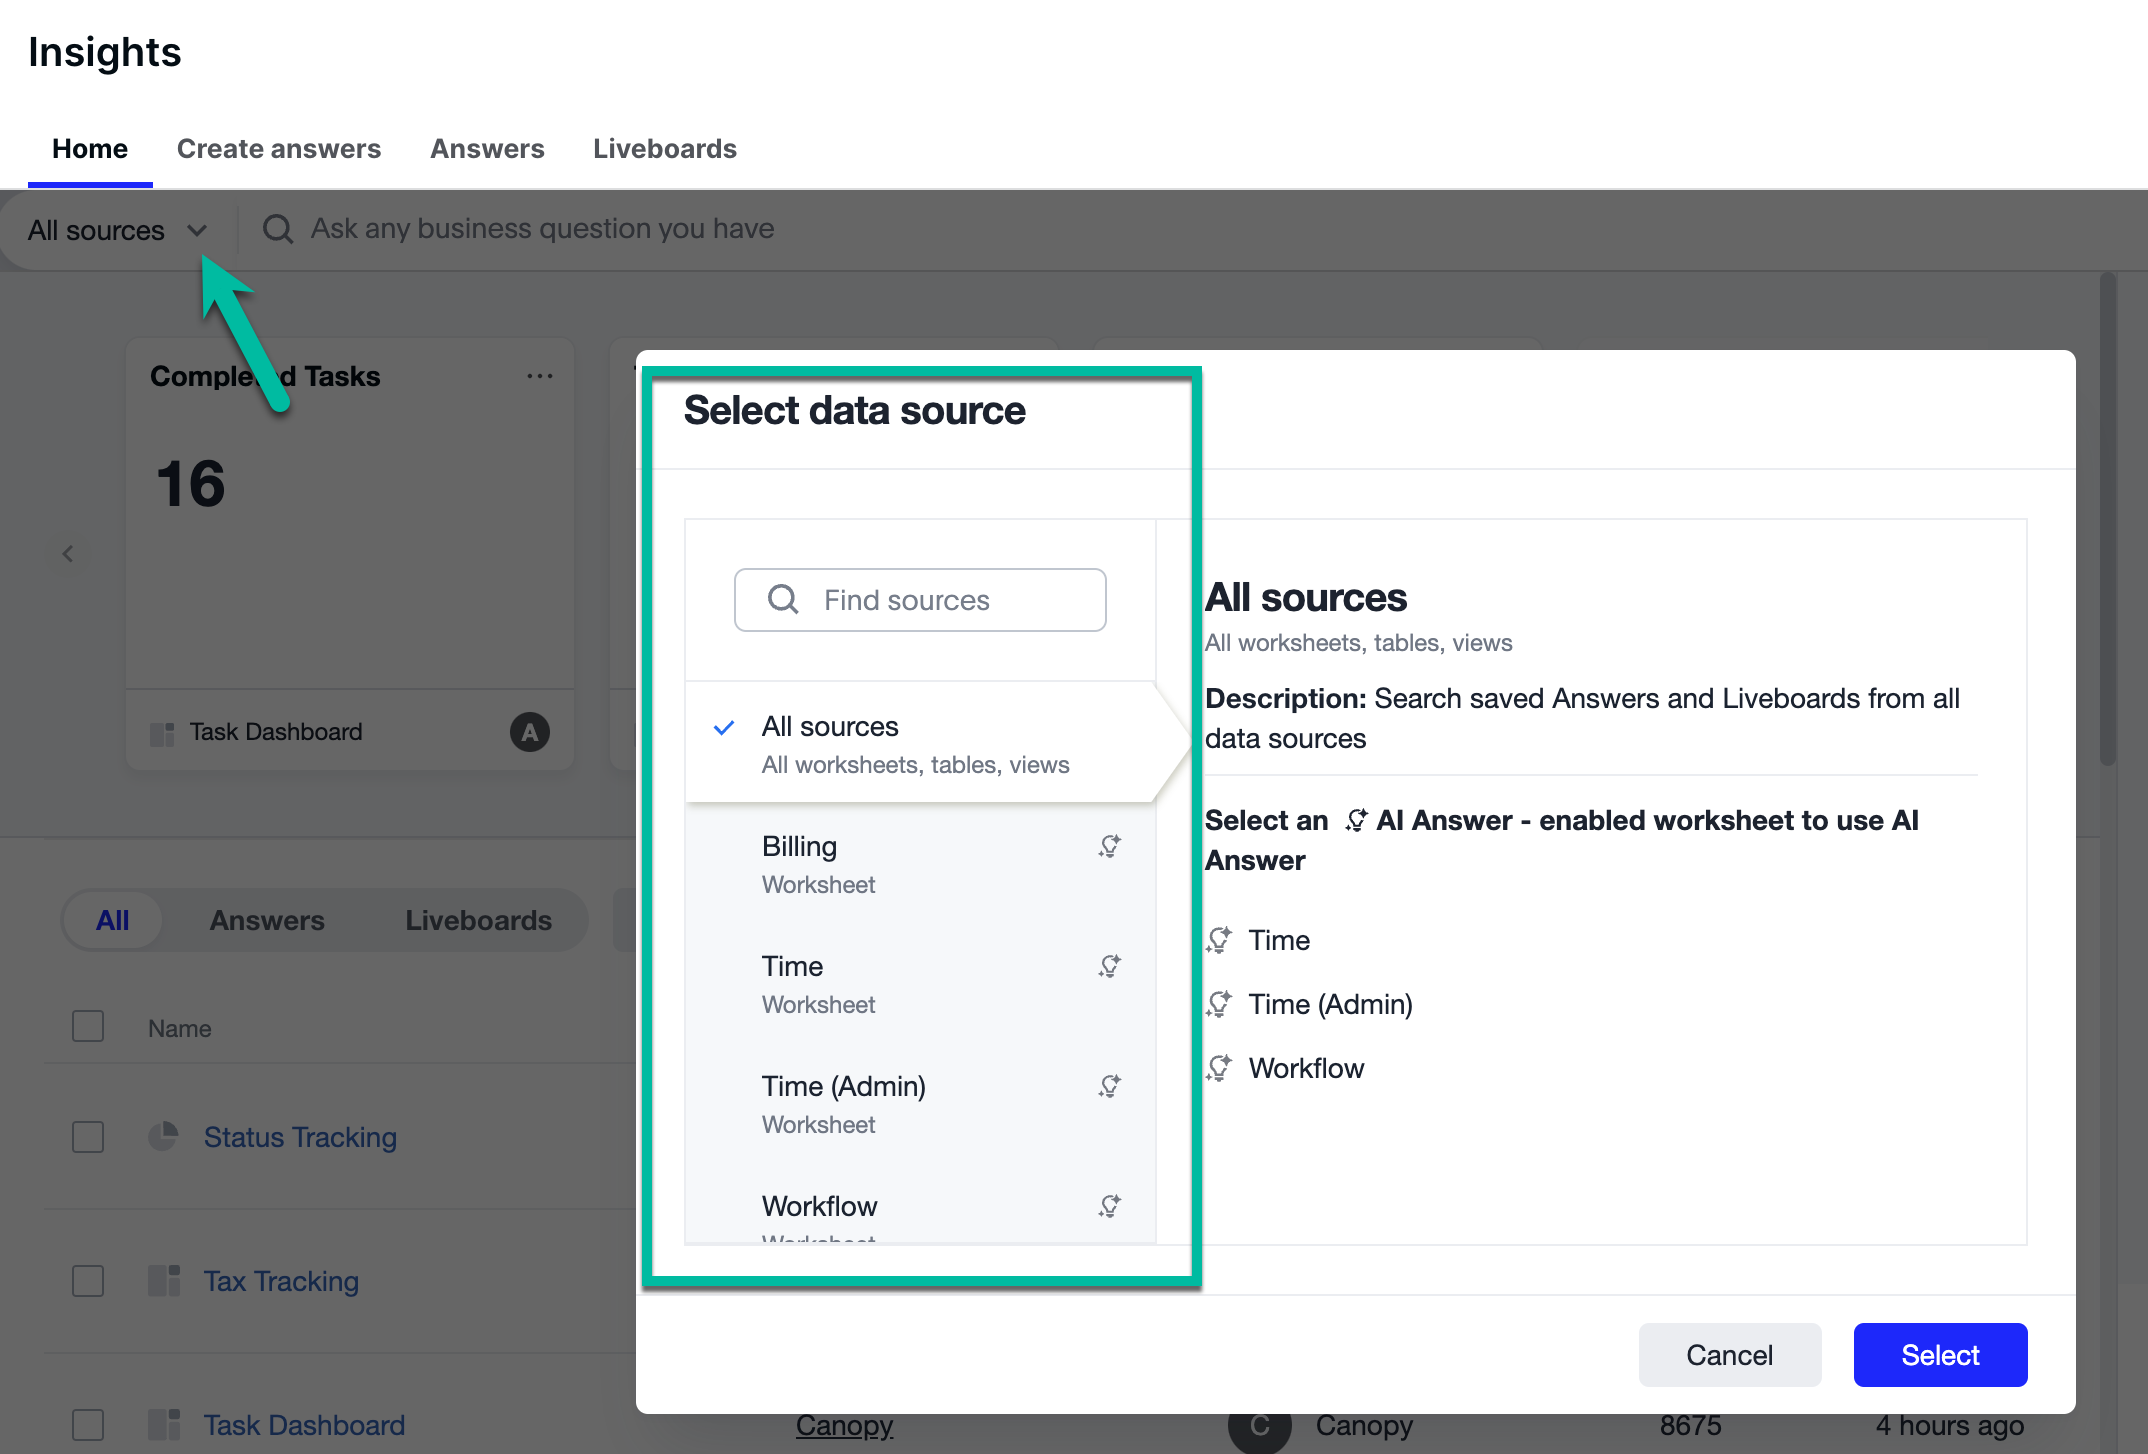Open the Liveboards top tab
Image resolution: width=2148 pixels, height=1454 pixels.
click(664, 149)
